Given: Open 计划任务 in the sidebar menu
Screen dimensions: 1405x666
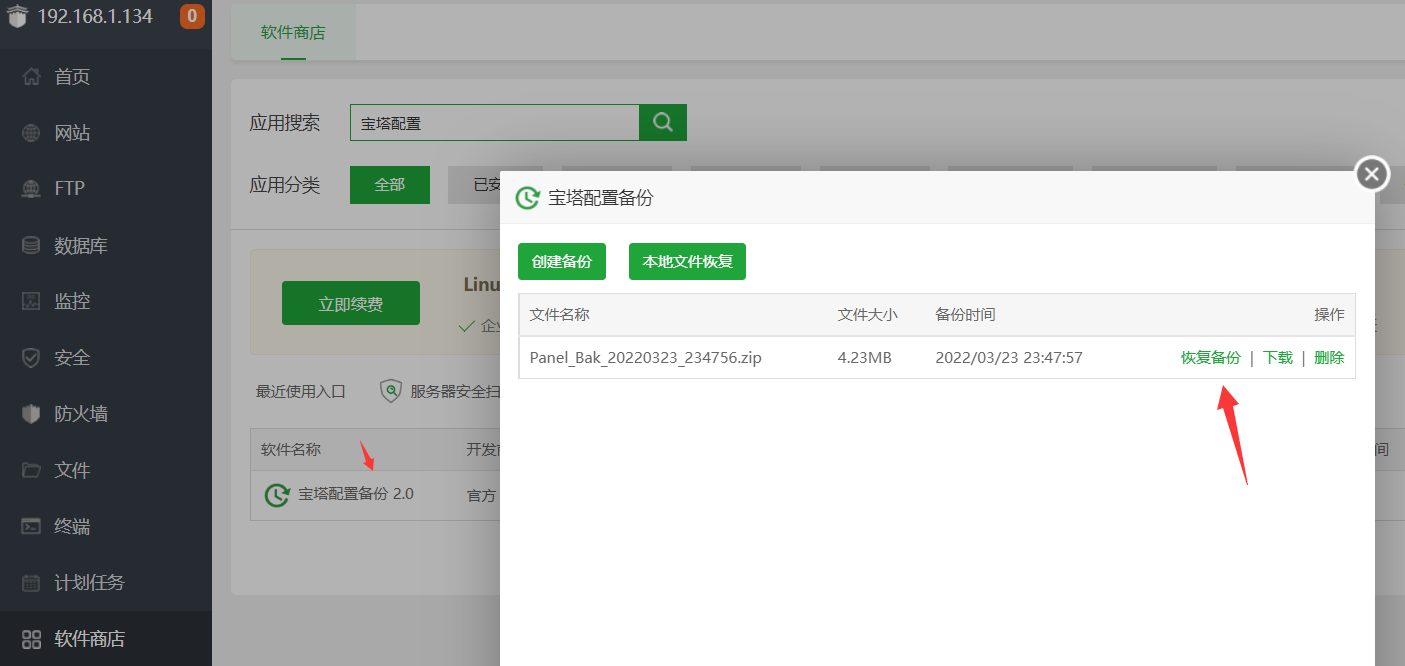Looking at the screenshot, I should point(90,582).
